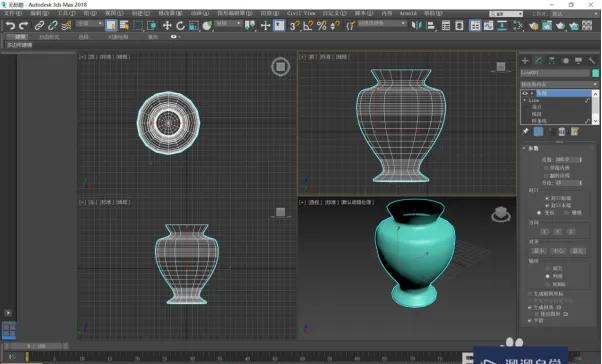Viewport: 602px width, 364px height.
Task: Open Render Setup teapot icon
Action: tap(534, 26)
